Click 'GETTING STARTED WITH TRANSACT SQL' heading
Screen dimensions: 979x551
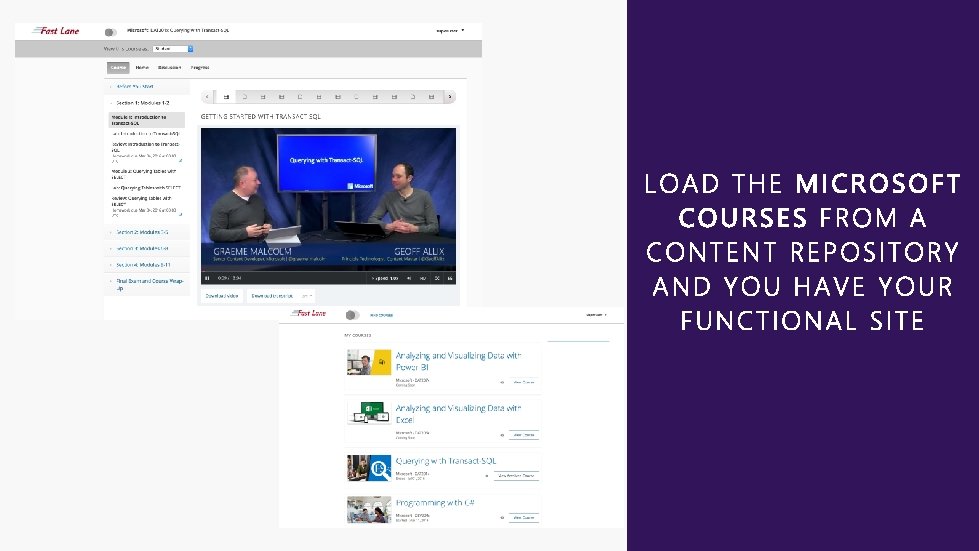(260, 117)
